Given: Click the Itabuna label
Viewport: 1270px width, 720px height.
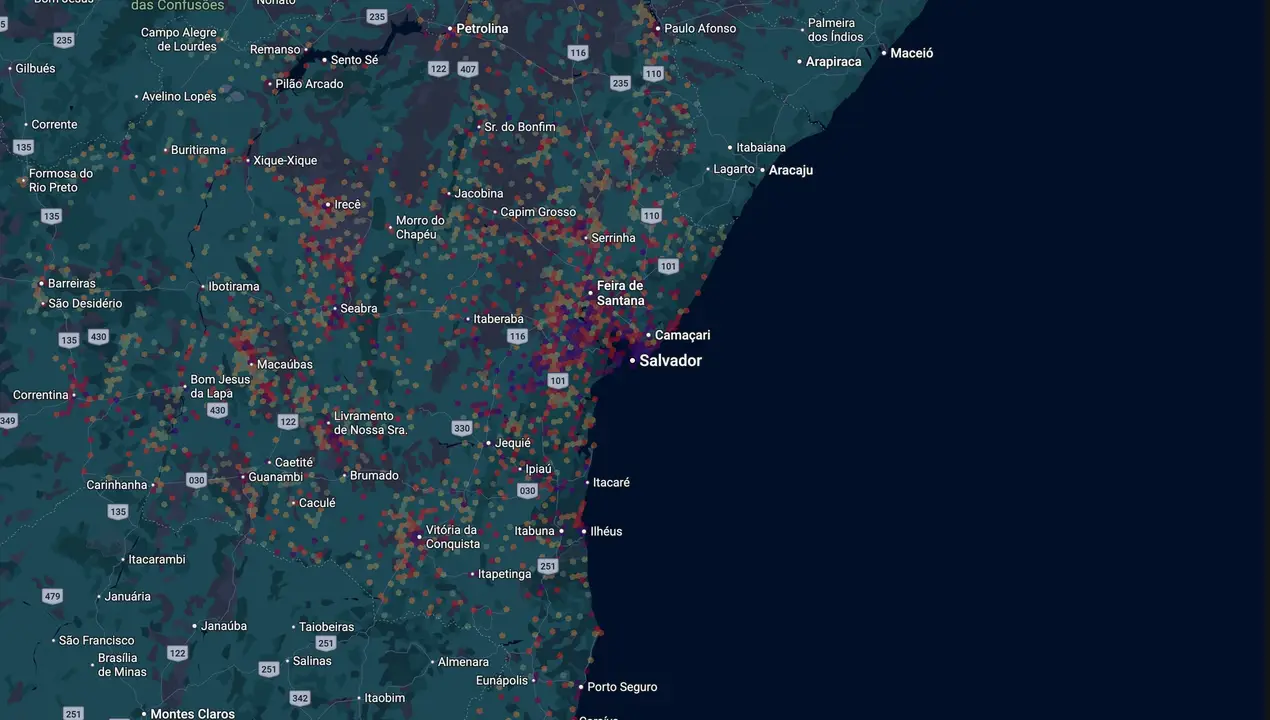Looking at the screenshot, I should (534, 531).
